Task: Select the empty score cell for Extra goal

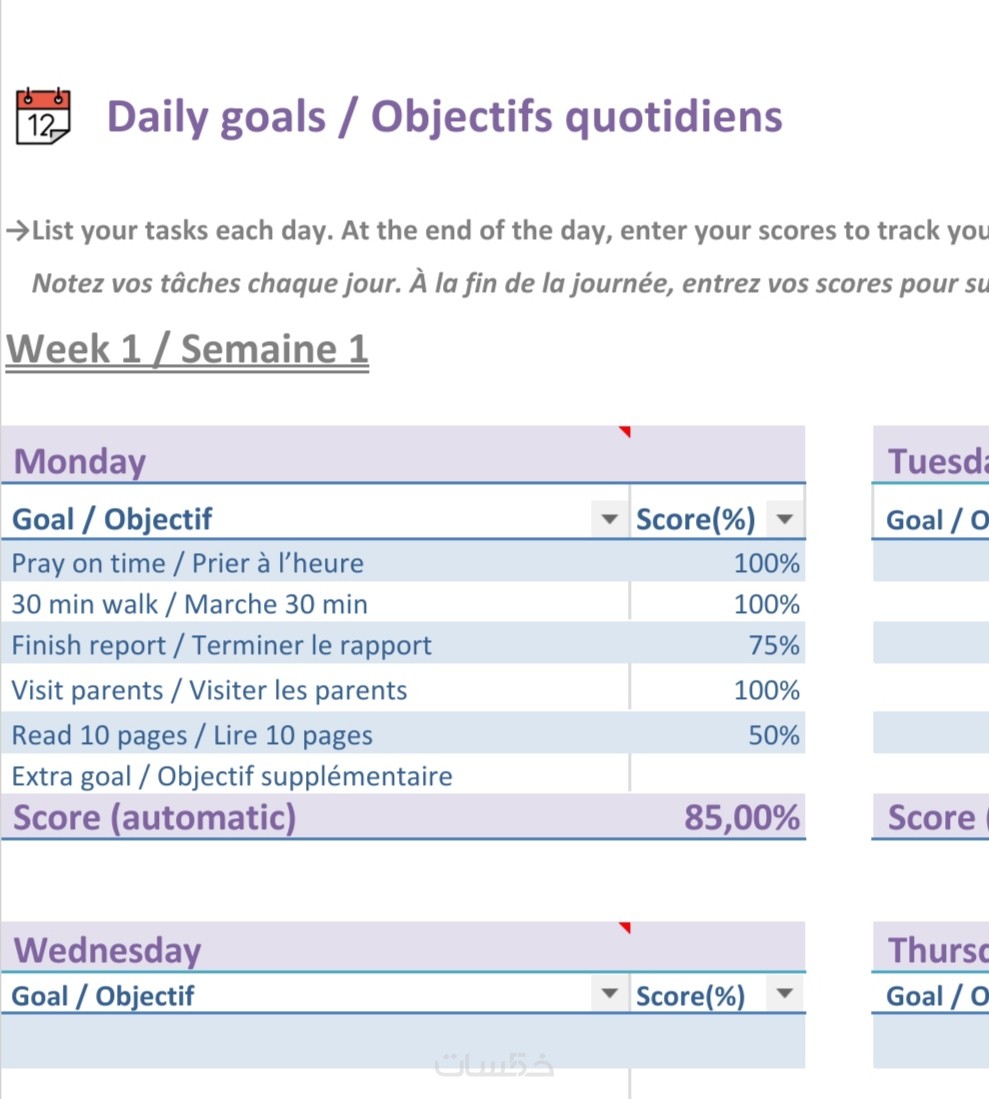Action: 717,776
